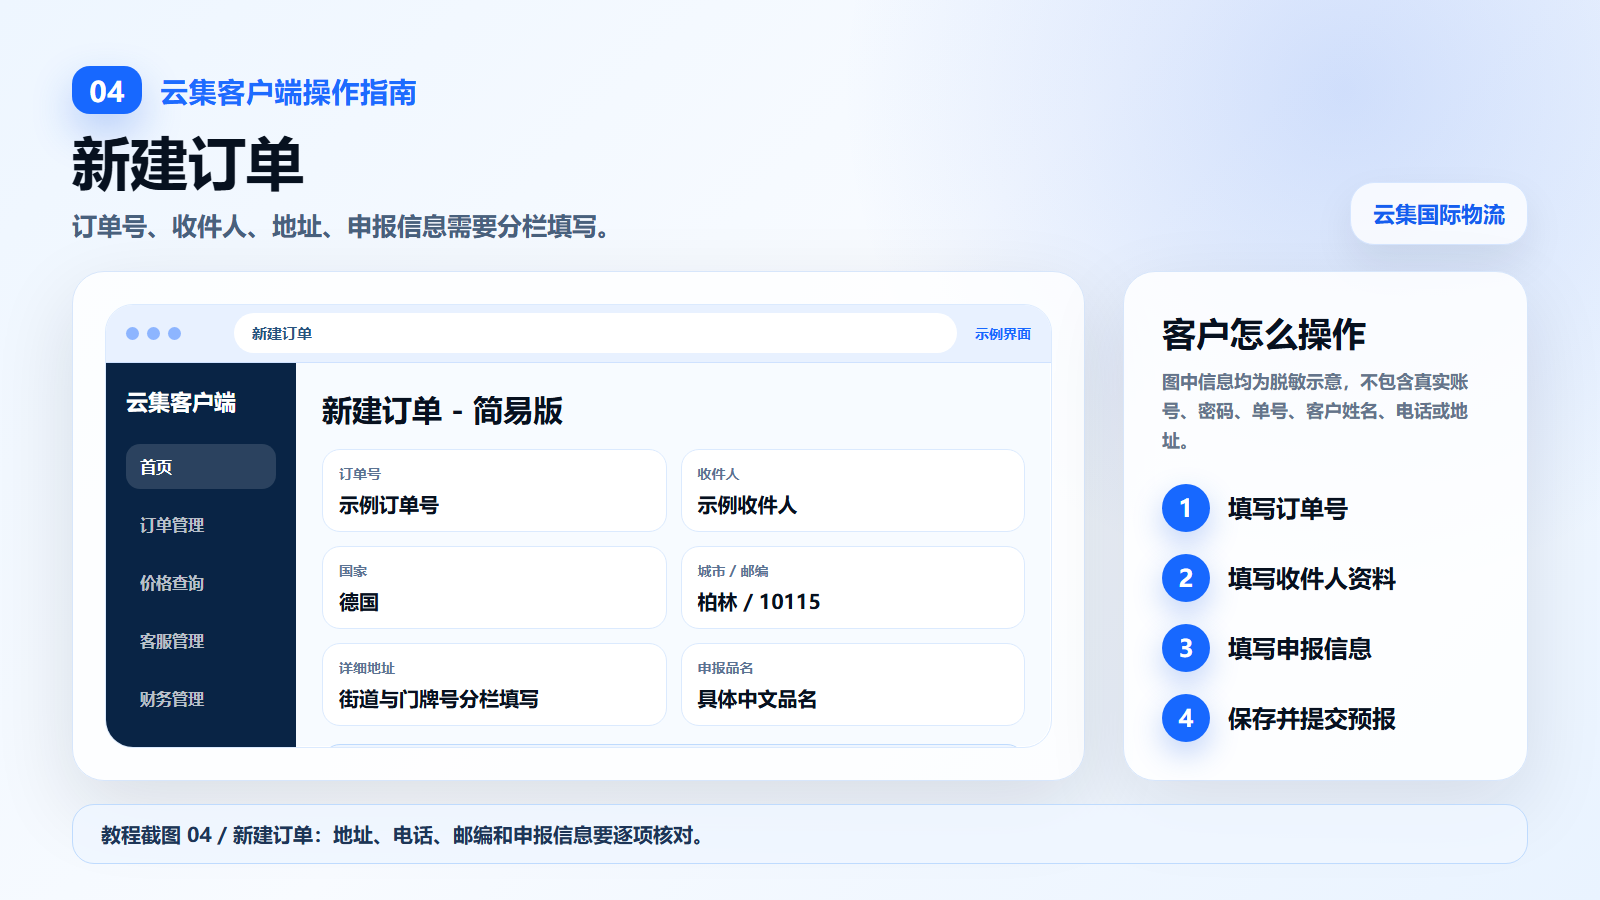Click the 云集国际物流 button
Viewport: 1600px width, 900px height.
[x=1438, y=214]
